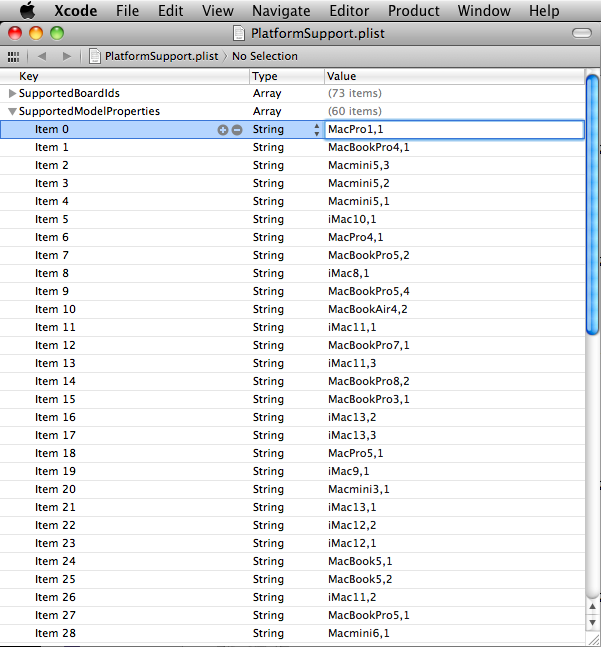Collapse the SupportedModelProperties array
This screenshot has width=601, height=647.
12,111
